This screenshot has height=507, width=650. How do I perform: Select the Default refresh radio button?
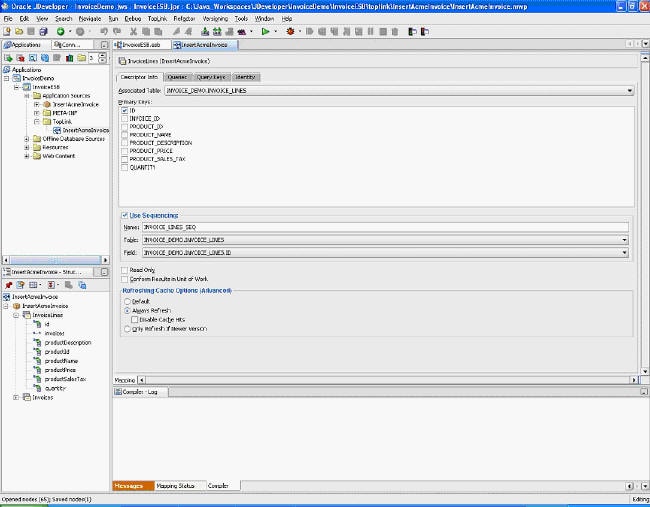(127, 301)
